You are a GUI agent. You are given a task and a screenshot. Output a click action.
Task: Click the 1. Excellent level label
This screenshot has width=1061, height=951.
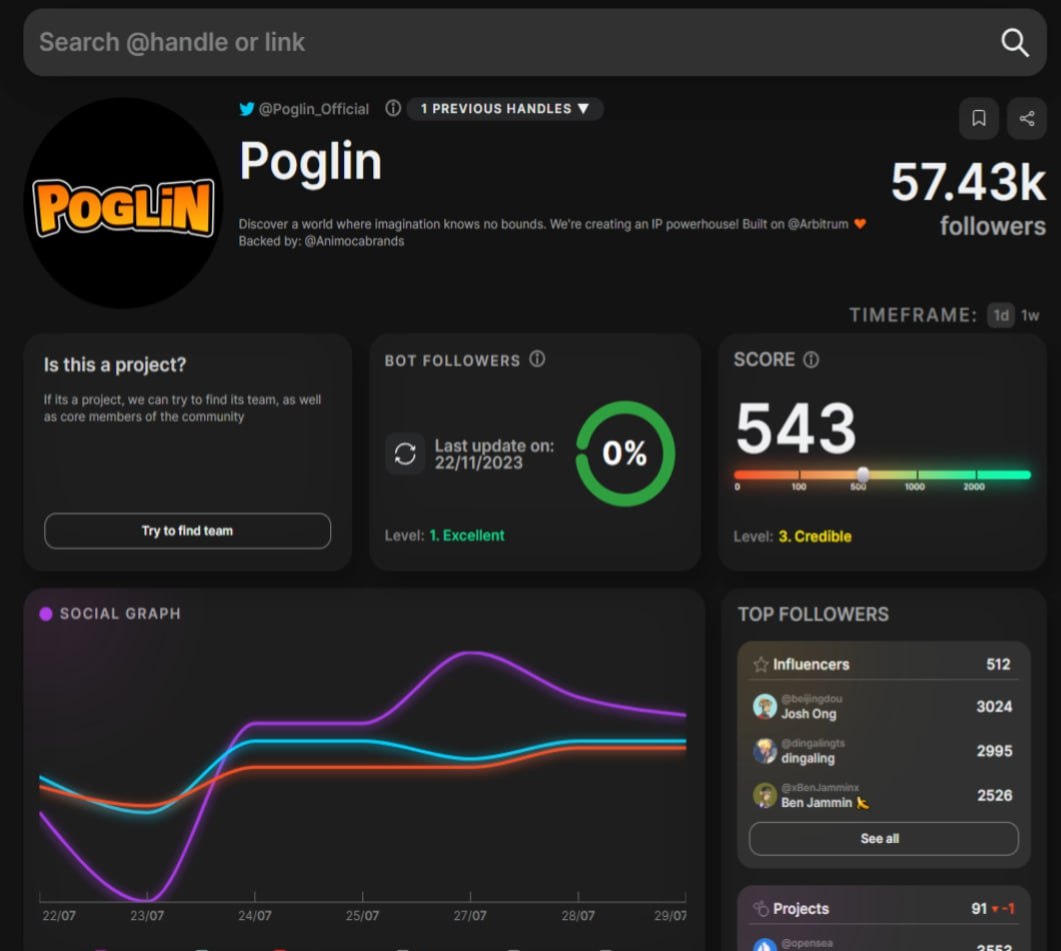467,535
